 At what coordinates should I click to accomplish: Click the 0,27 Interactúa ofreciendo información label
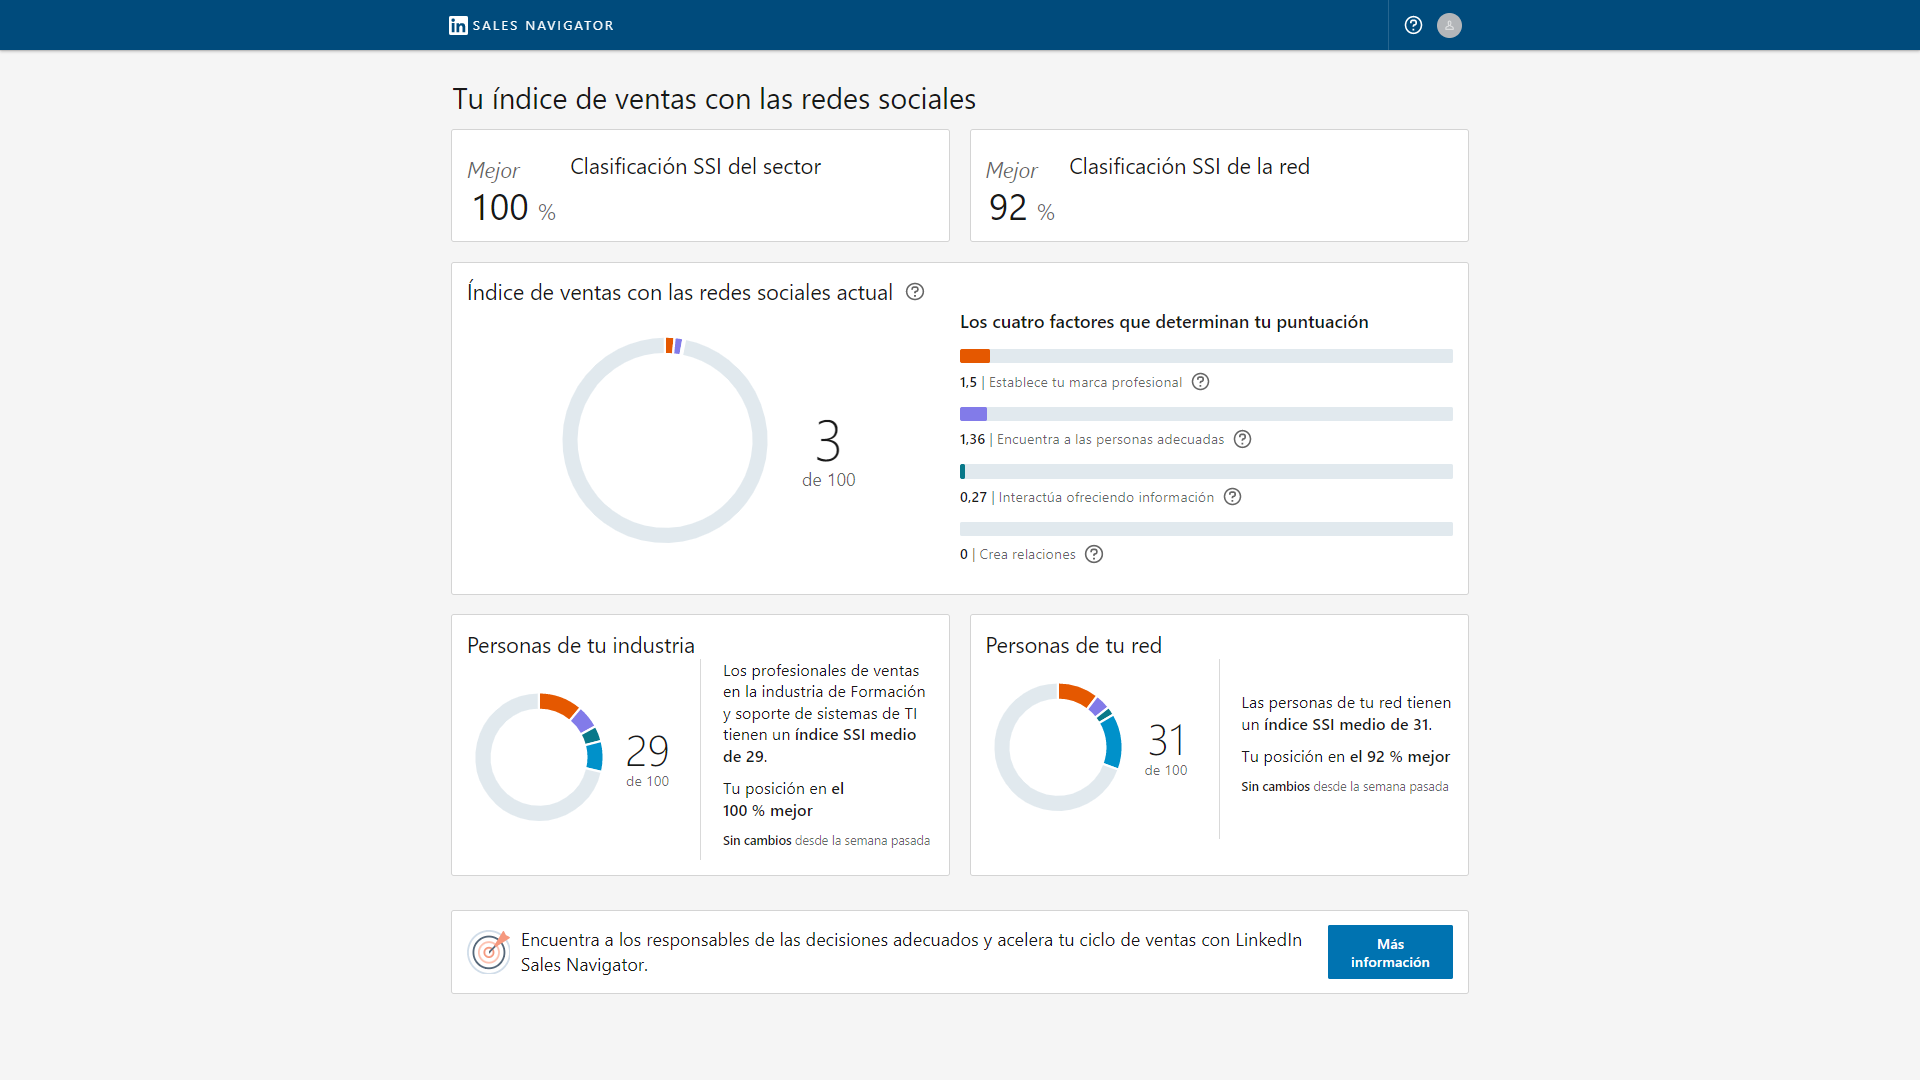[x=1087, y=497]
